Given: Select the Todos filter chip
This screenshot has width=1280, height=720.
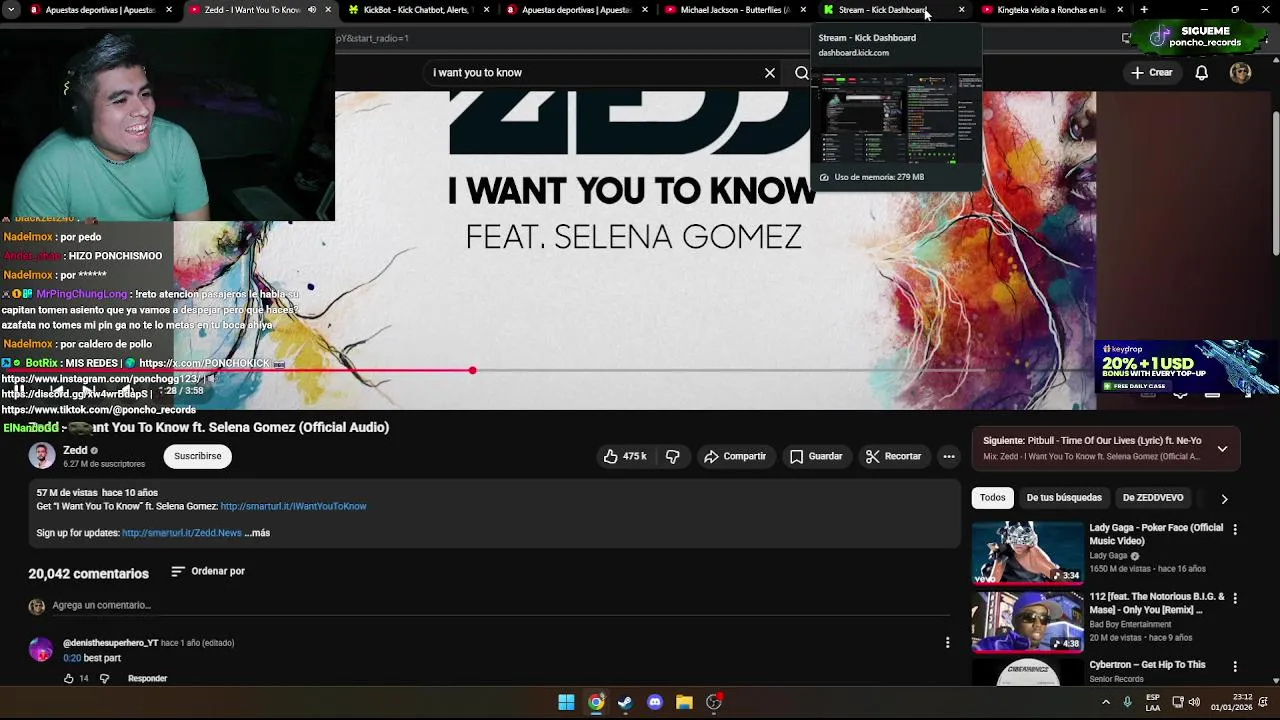Looking at the screenshot, I should (x=993, y=498).
